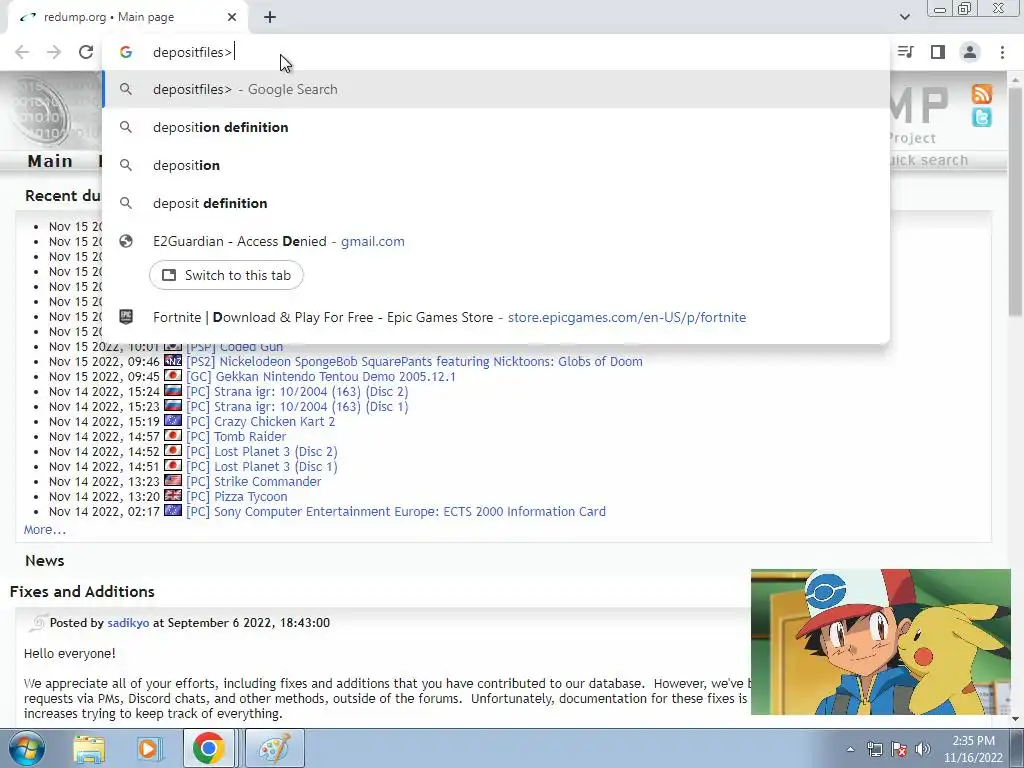The width and height of the screenshot is (1024, 768).
Task: Choose 'deposit definition' suggestion
Action: pyautogui.click(x=496, y=203)
